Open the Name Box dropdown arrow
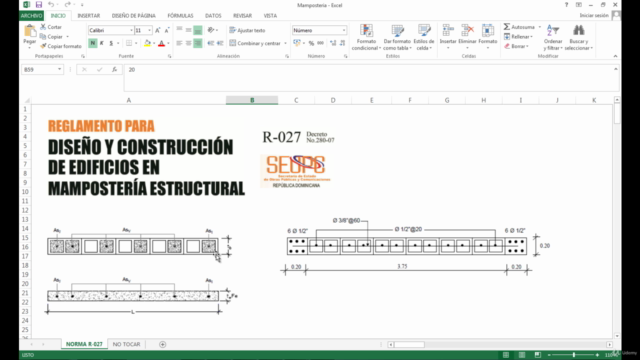Screen dimensions: 640x360 coord(59,70)
